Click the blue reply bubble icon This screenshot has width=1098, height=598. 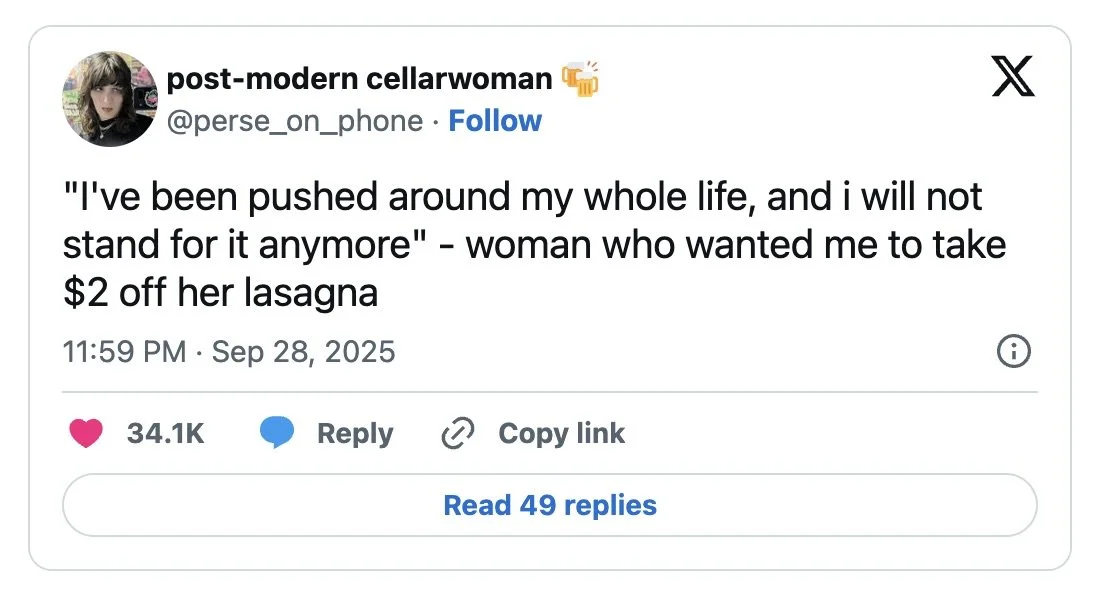click(x=277, y=433)
